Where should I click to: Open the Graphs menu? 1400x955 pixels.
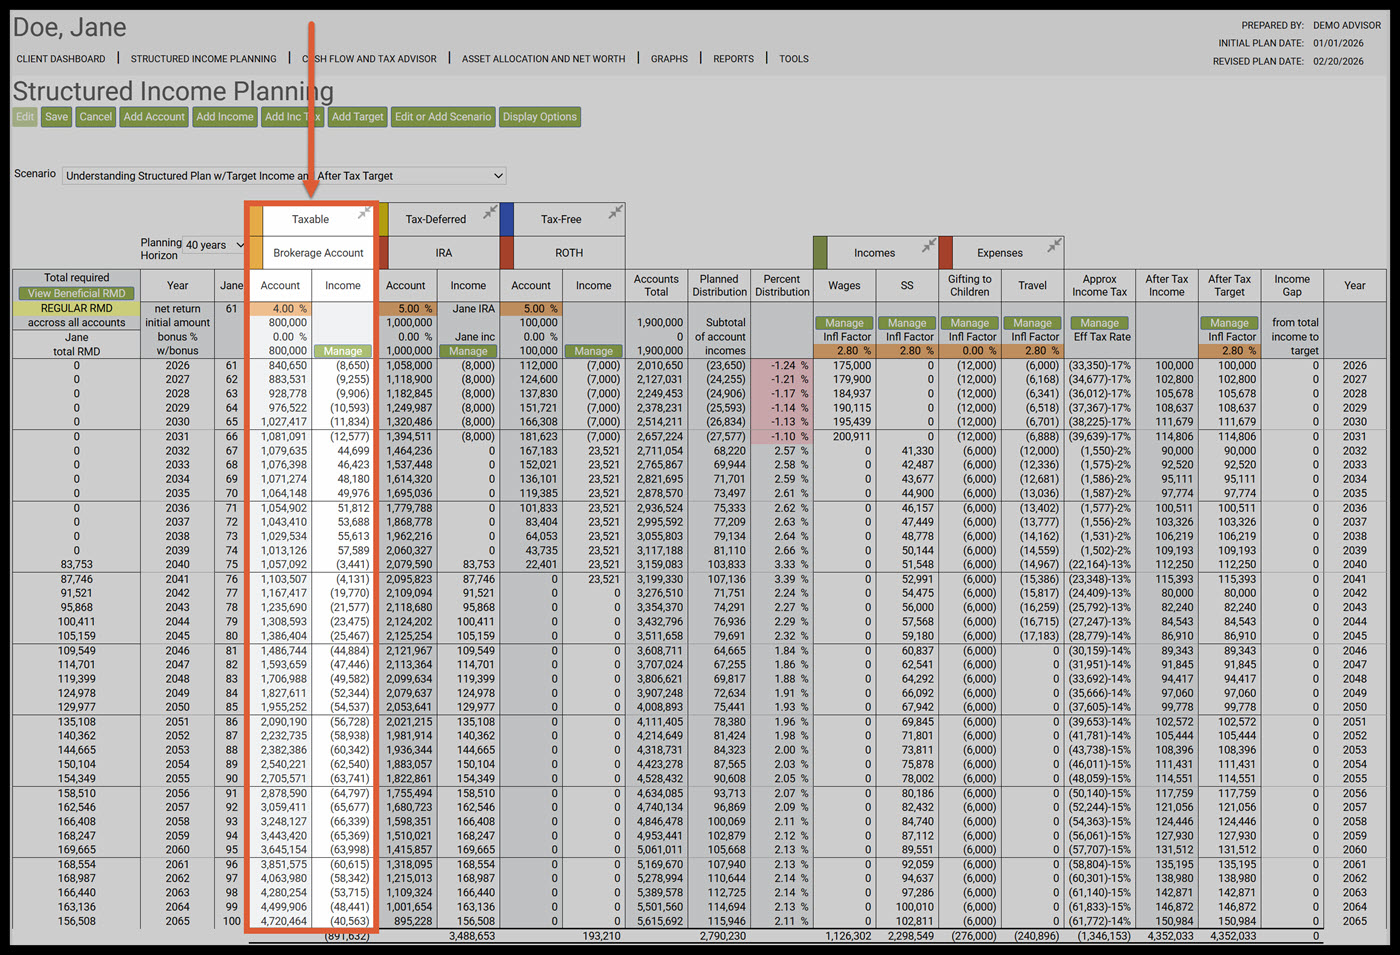pos(669,59)
